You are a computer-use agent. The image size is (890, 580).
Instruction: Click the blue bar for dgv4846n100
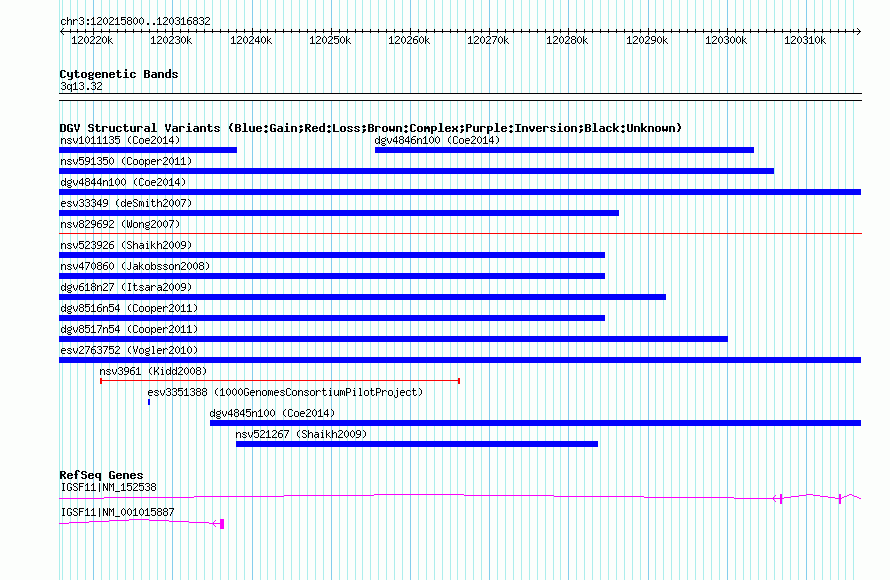564,150
